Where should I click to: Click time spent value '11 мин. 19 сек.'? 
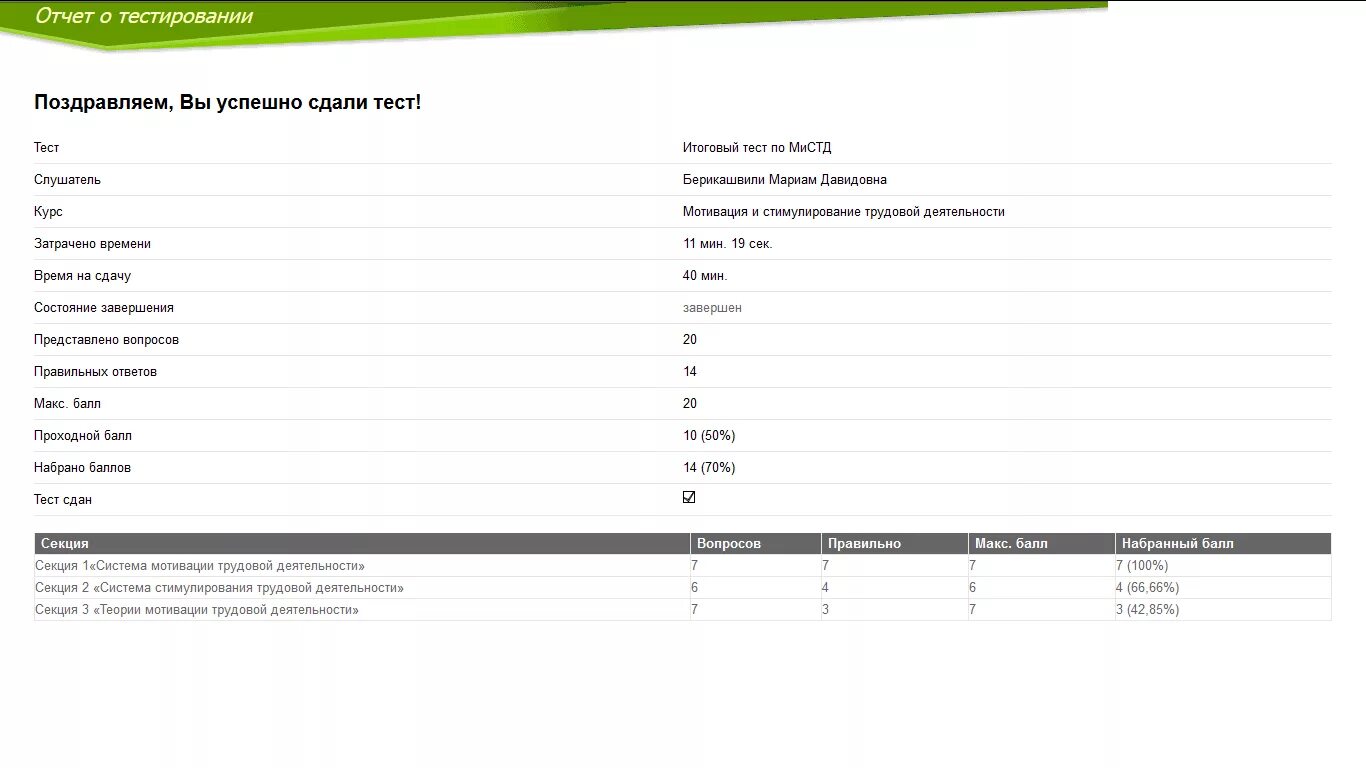pos(728,244)
